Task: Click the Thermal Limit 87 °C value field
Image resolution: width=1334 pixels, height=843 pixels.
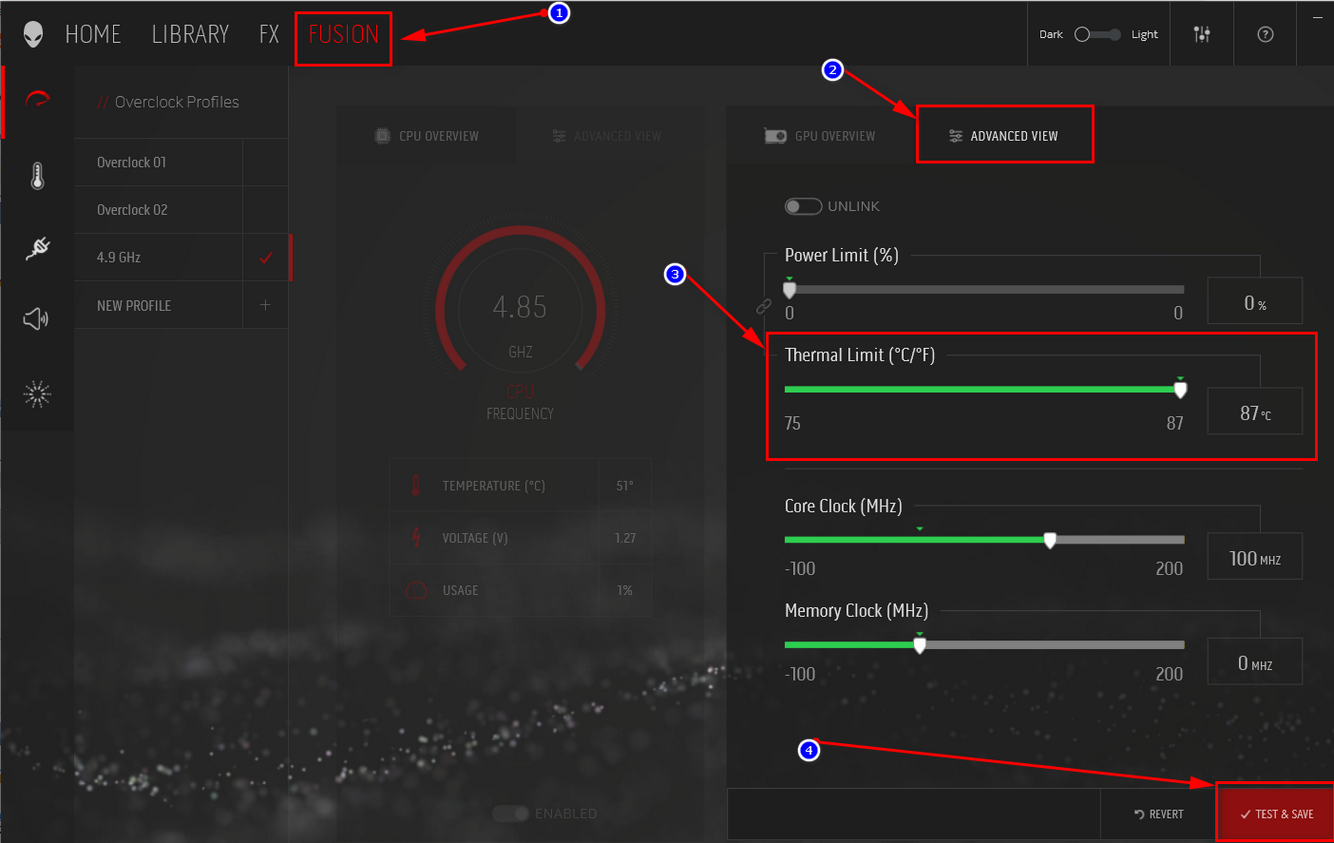Action: (x=1255, y=412)
